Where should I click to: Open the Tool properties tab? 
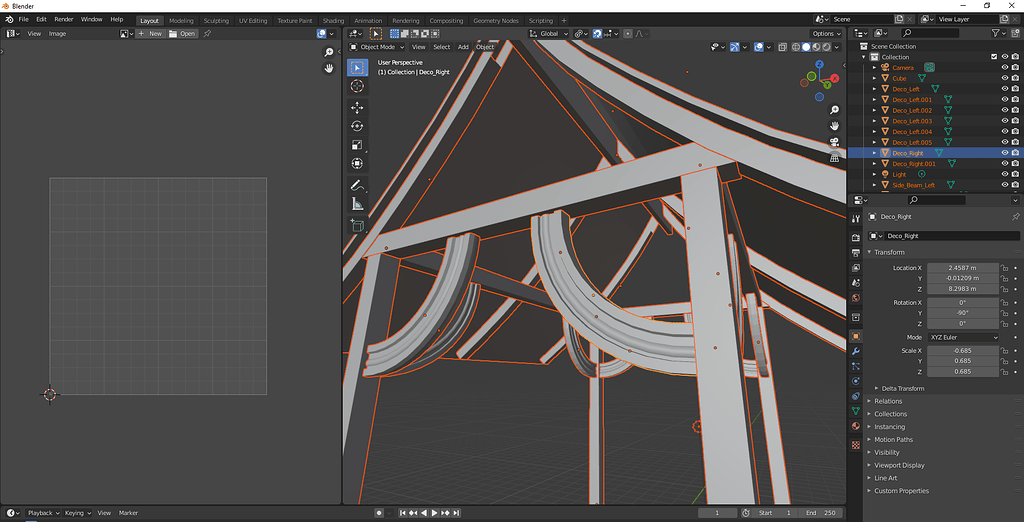[856, 218]
